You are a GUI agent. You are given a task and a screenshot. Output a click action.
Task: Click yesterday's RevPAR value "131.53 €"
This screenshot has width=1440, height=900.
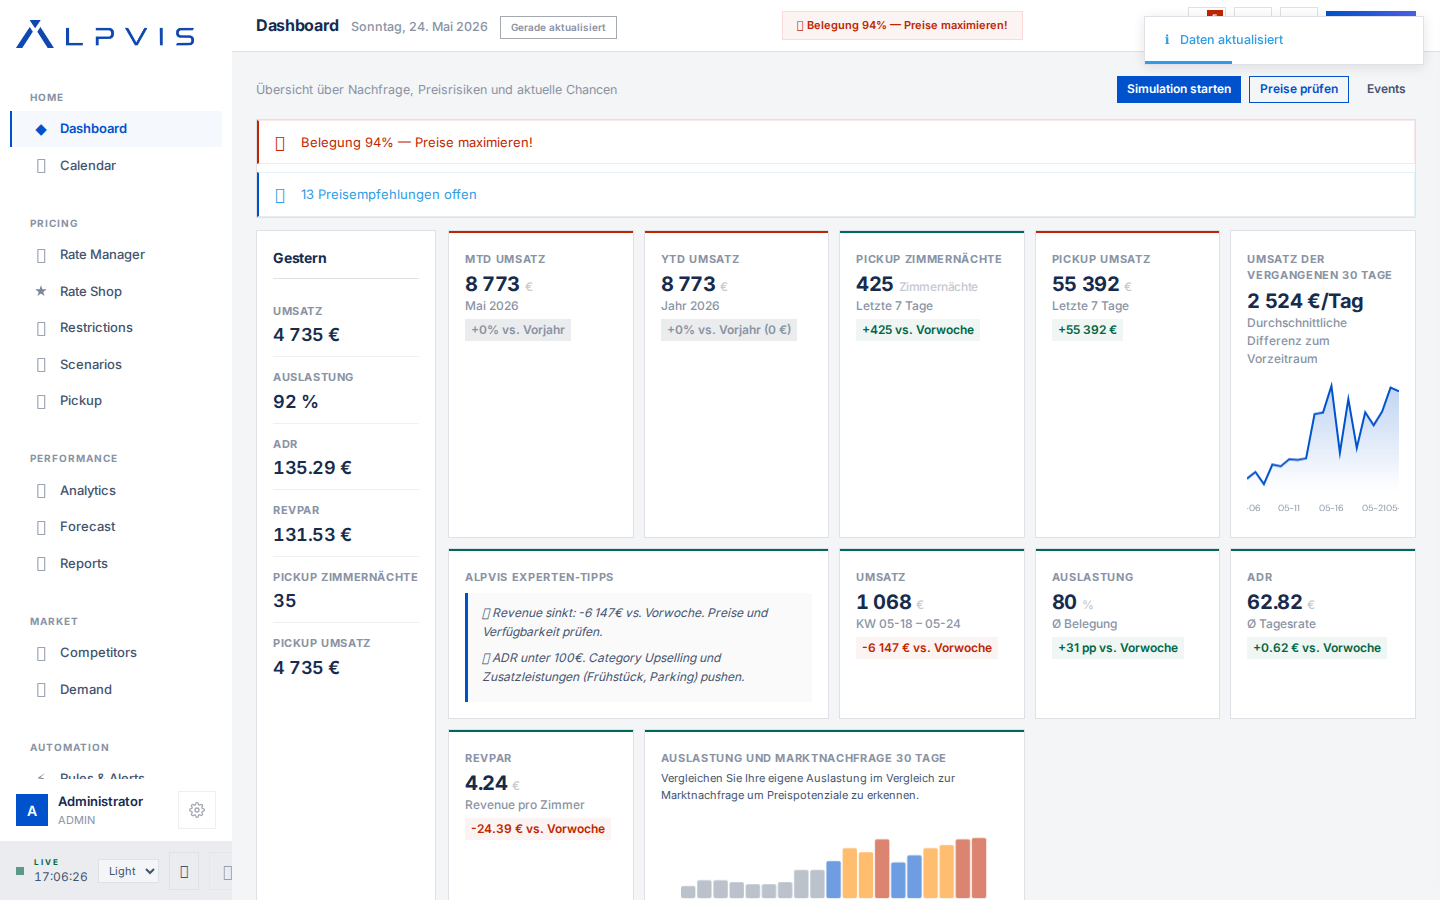click(312, 535)
